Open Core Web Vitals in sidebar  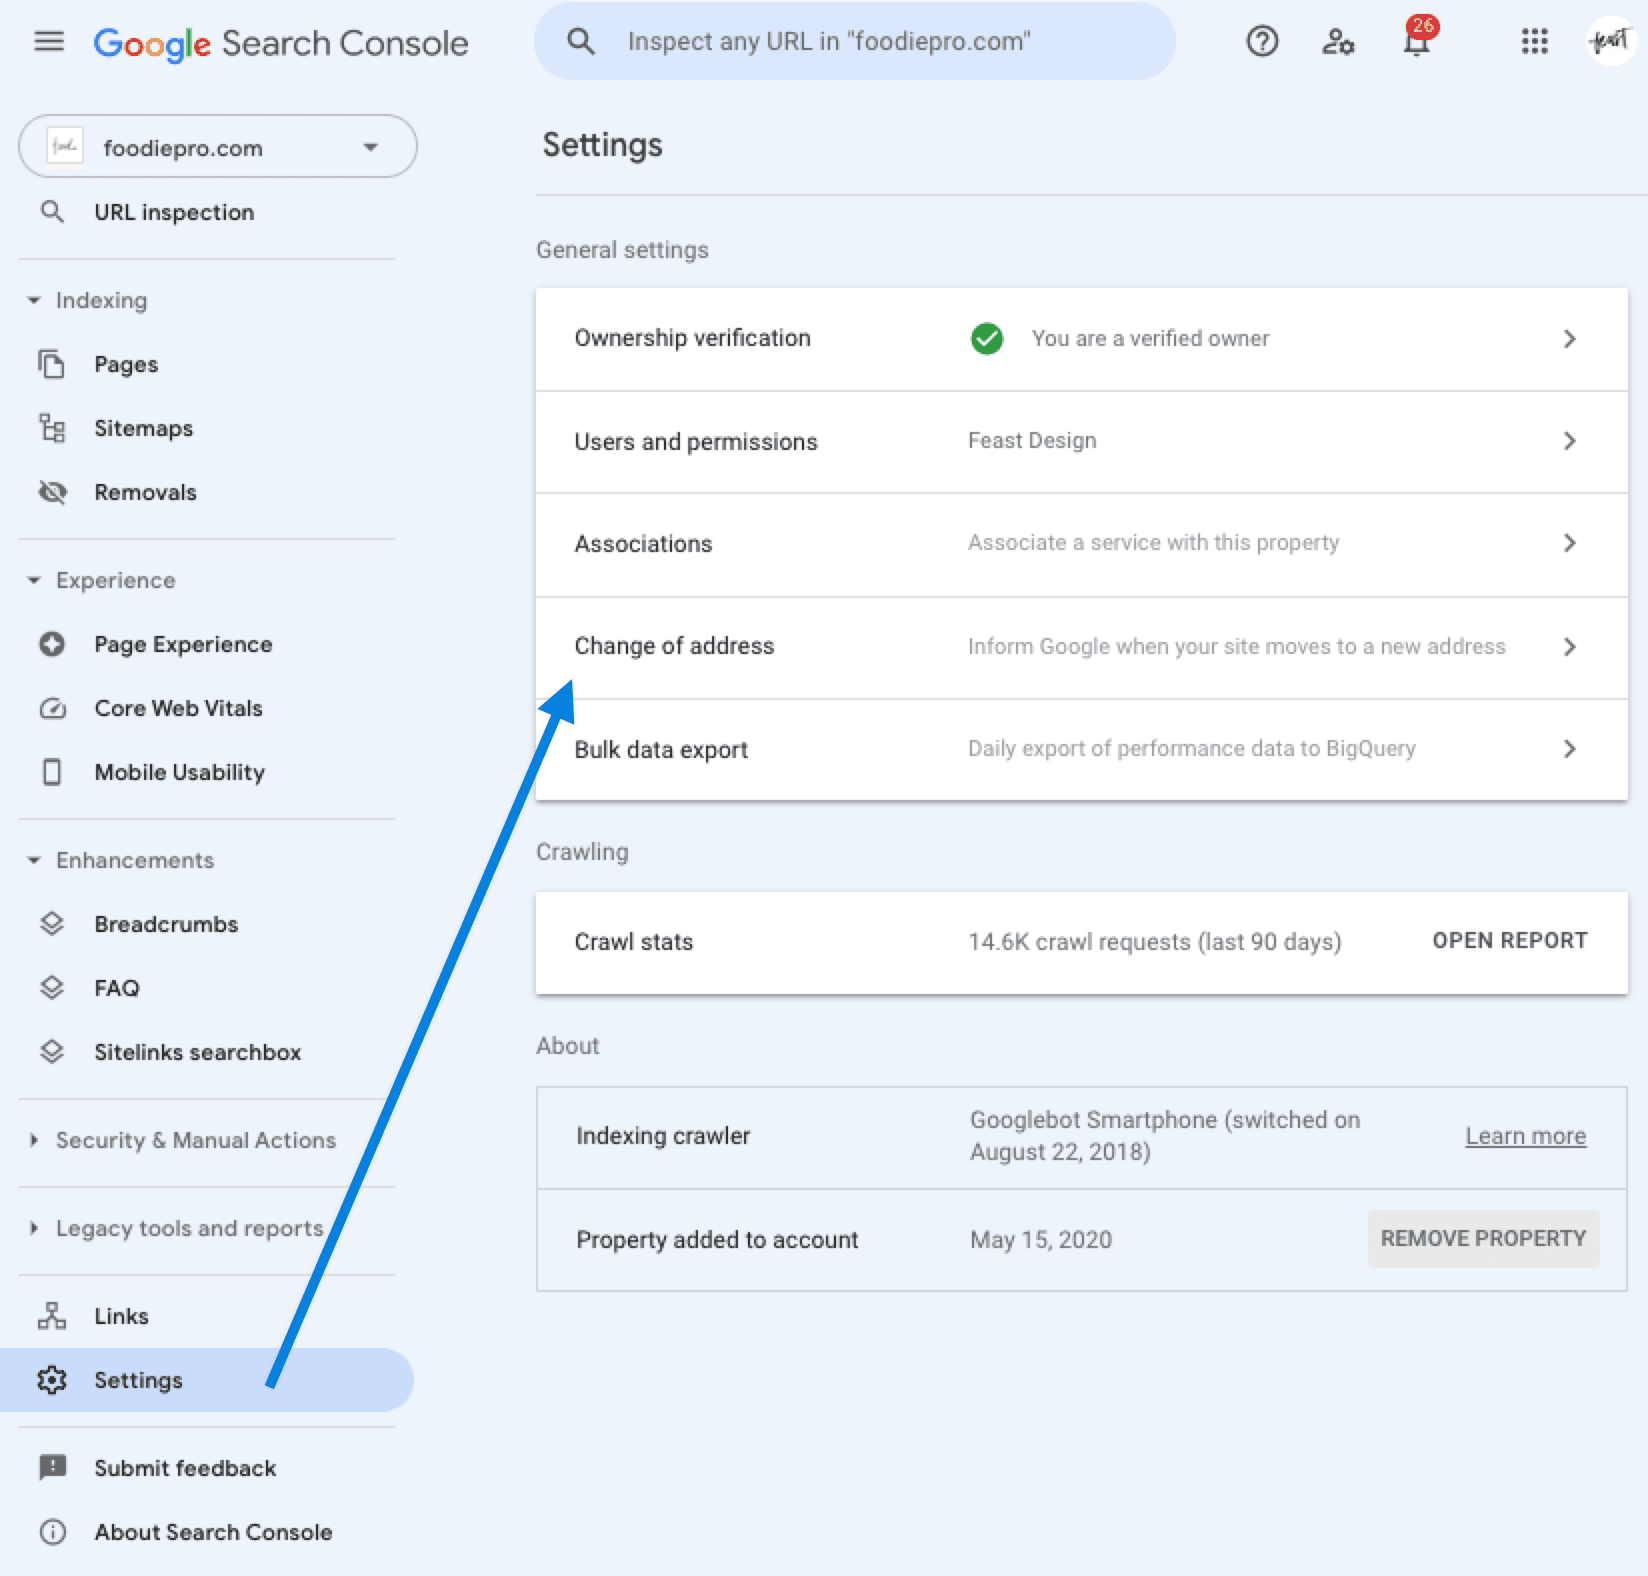tap(178, 708)
